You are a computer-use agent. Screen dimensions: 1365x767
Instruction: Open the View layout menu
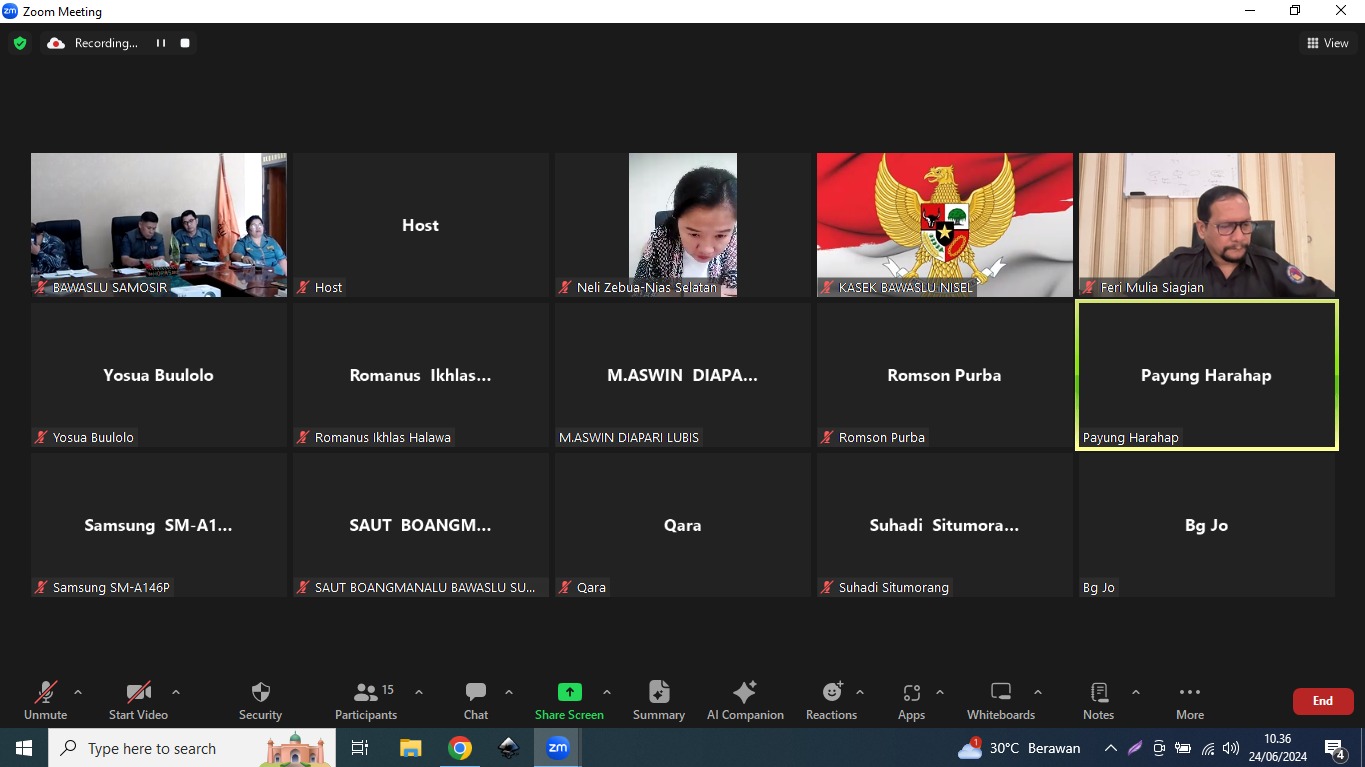pos(1327,43)
